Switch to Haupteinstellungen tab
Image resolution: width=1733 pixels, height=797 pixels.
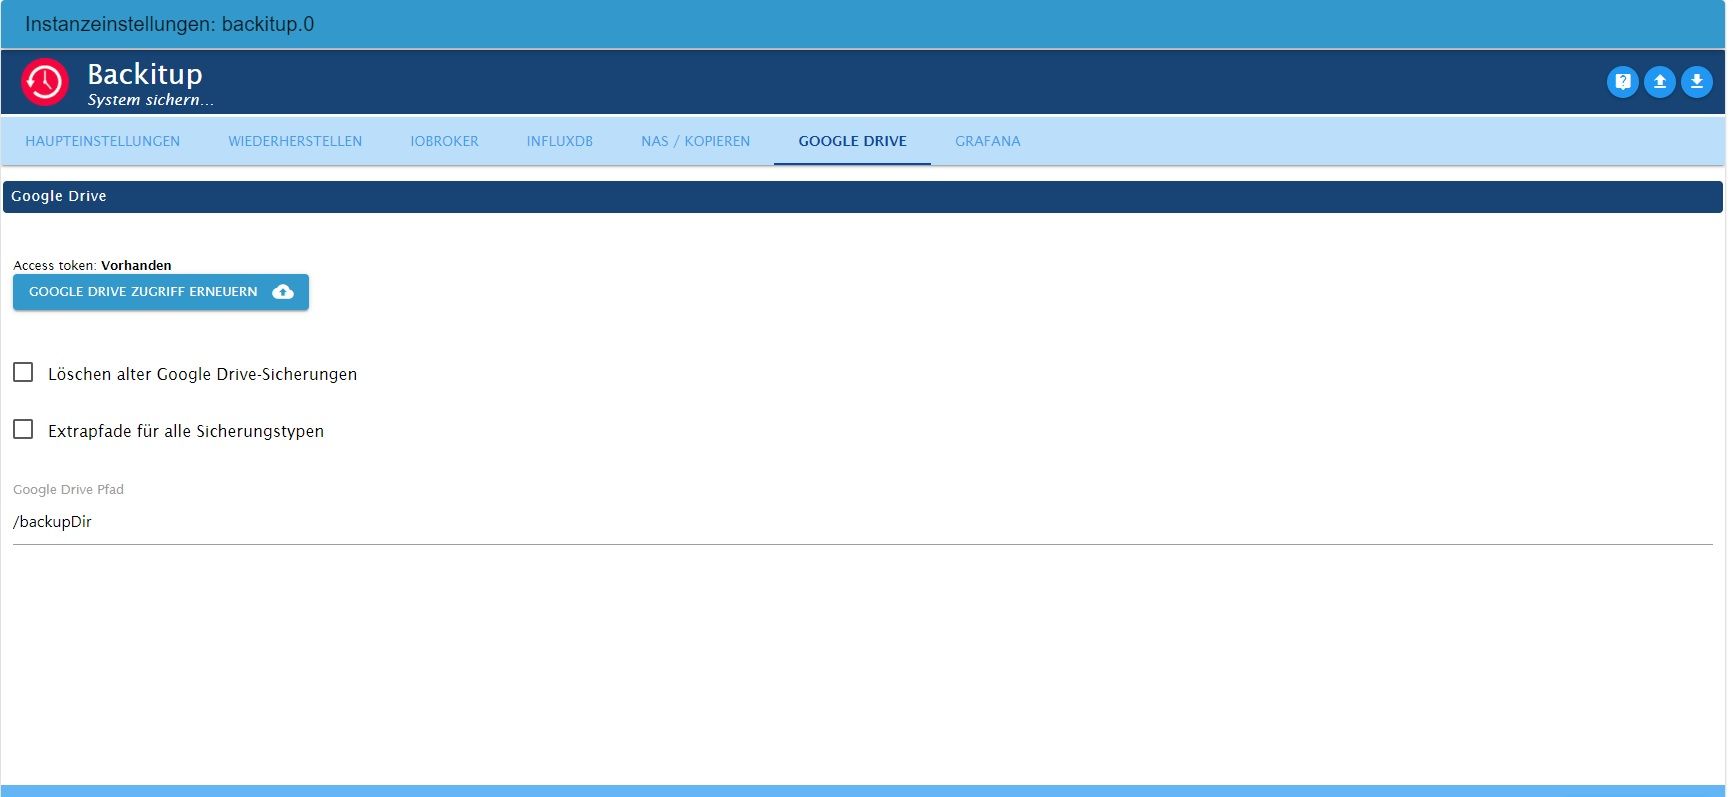[x=103, y=141]
